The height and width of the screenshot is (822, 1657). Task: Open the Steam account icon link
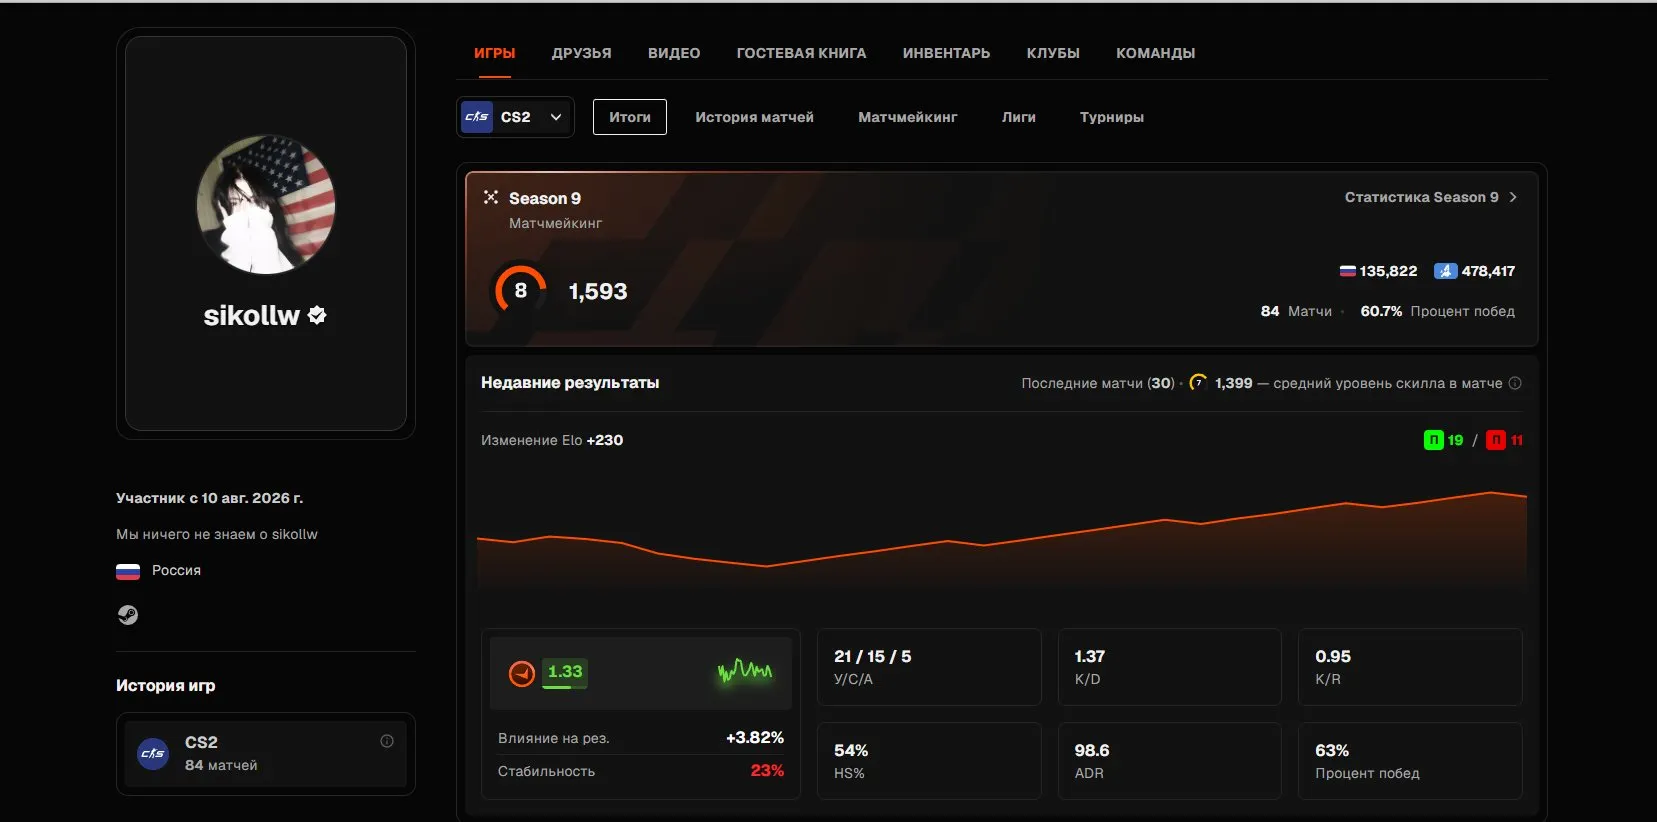click(x=128, y=615)
